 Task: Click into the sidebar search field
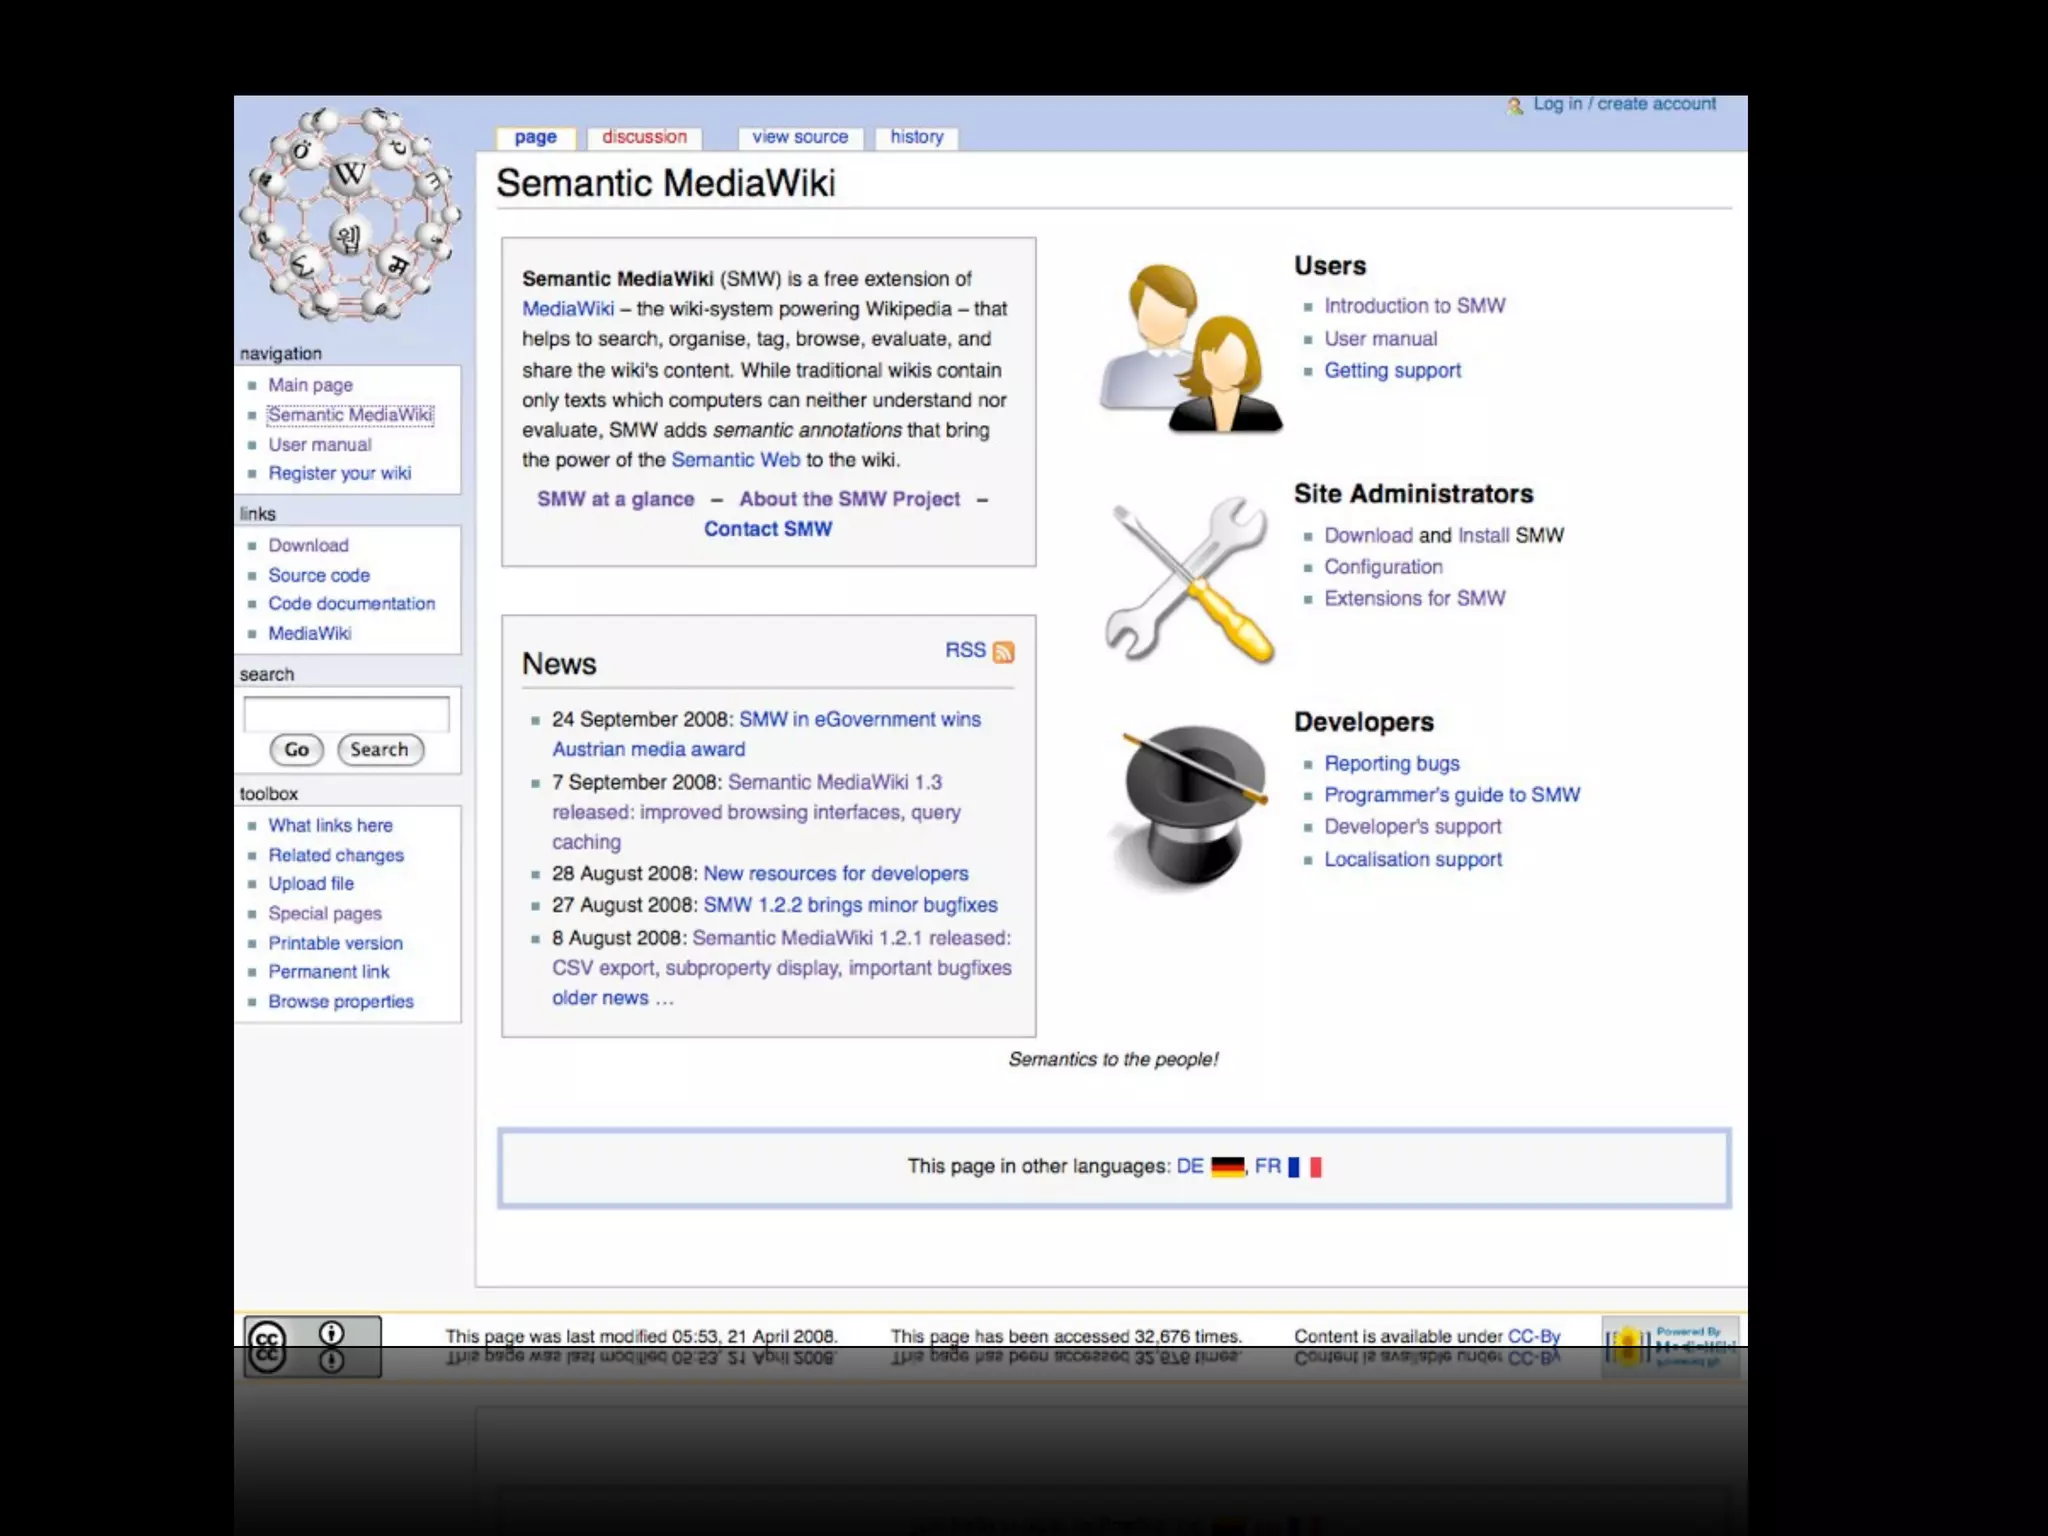(x=346, y=714)
